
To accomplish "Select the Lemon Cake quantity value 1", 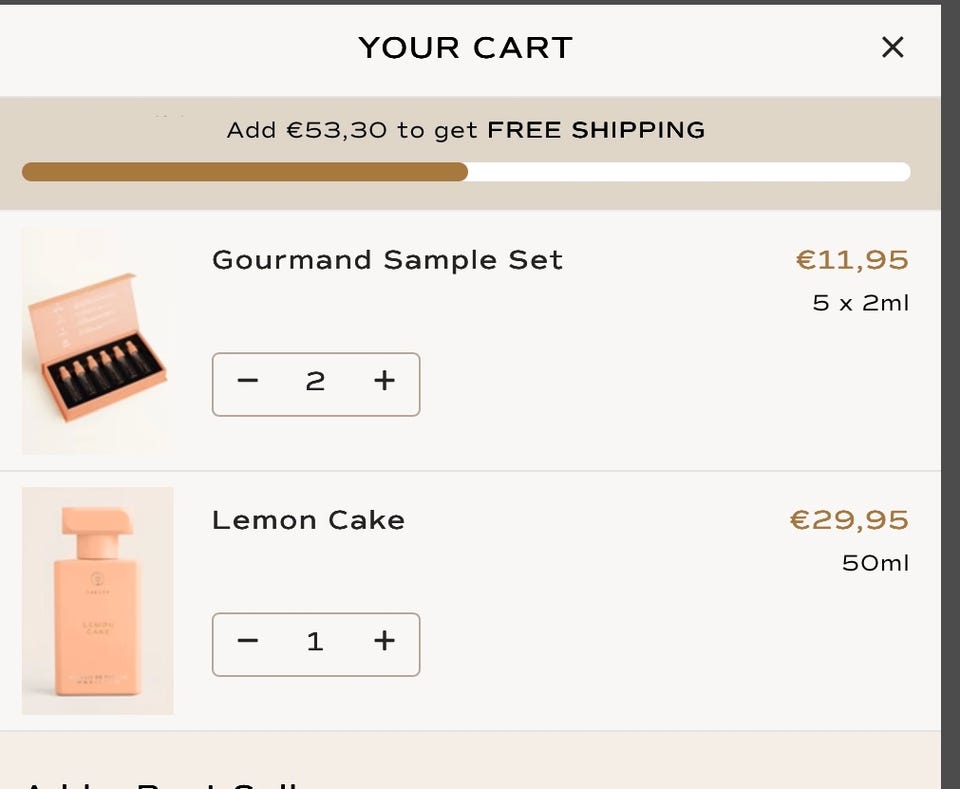I will click(x=315, y=641).
